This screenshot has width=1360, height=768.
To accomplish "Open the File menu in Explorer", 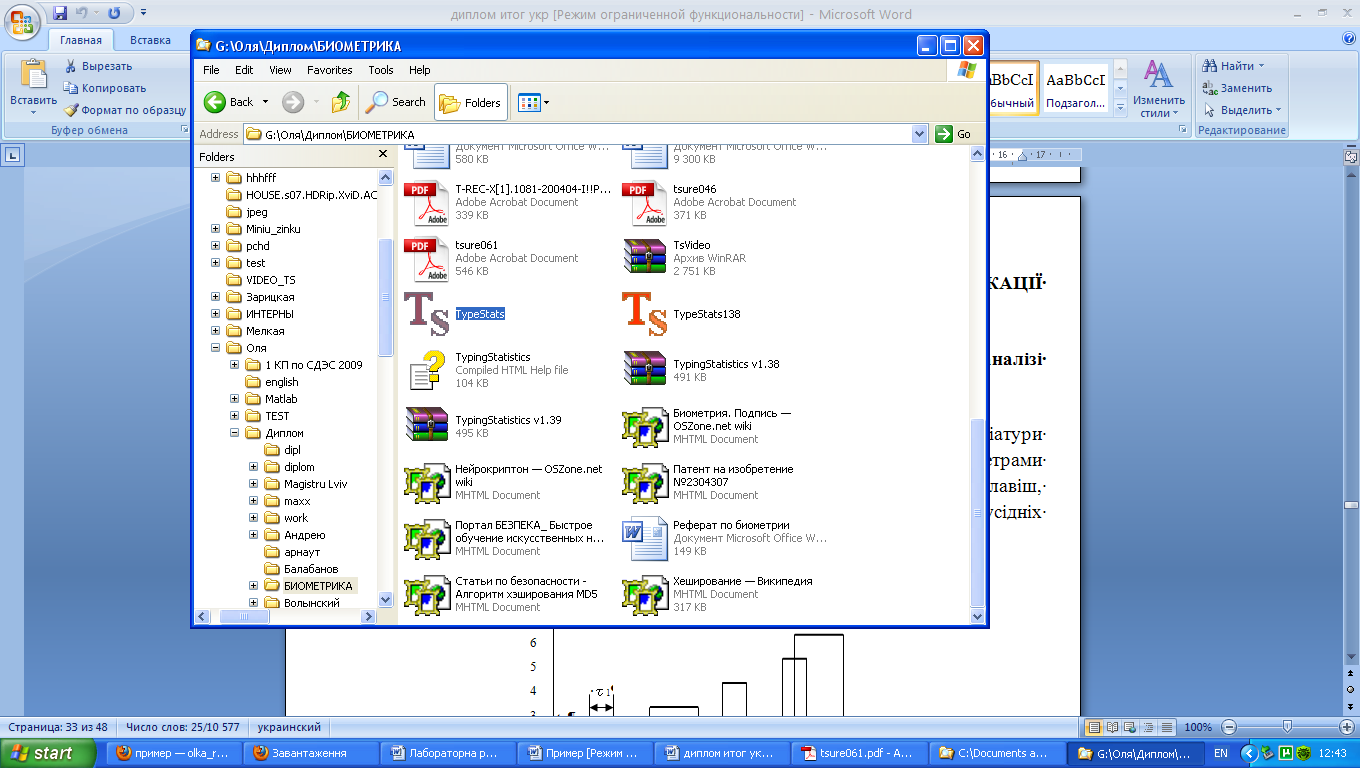I will click(x=211, y=70).
